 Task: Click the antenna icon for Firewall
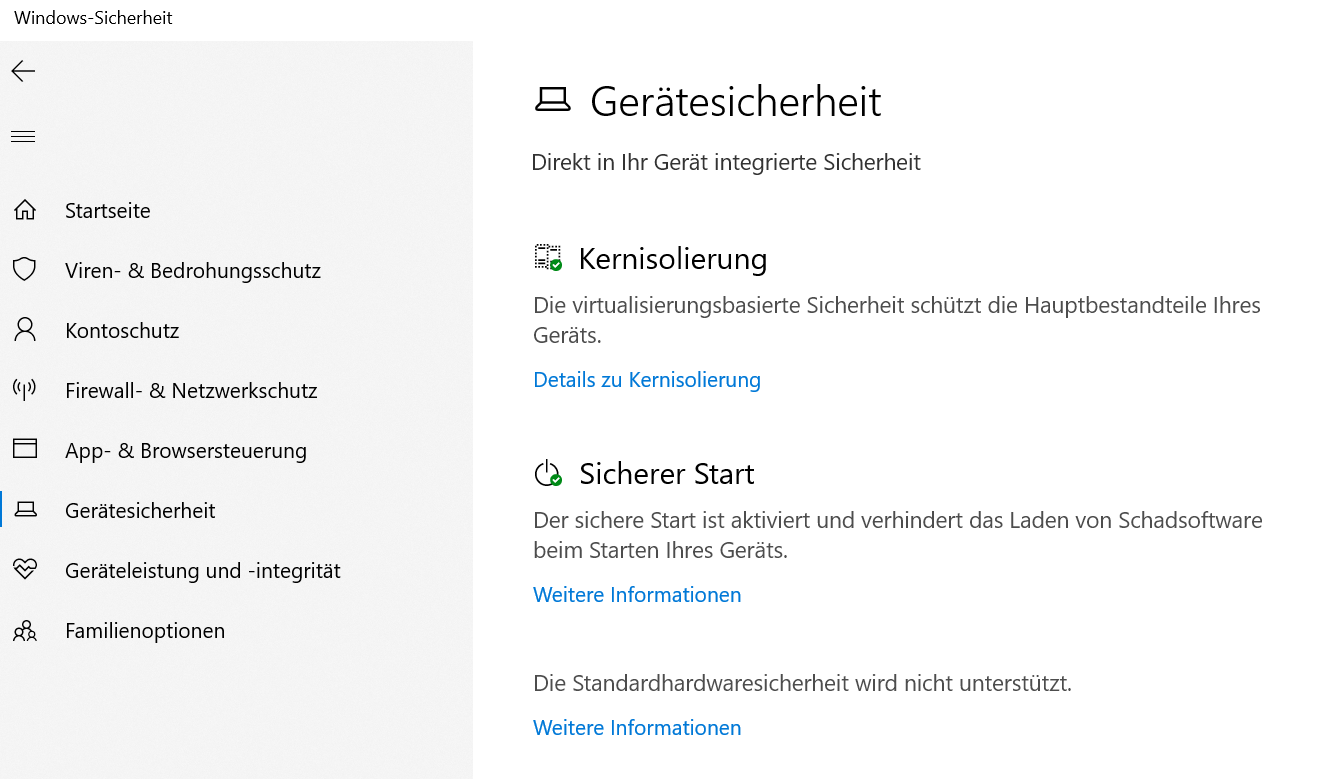coord(25,390)
